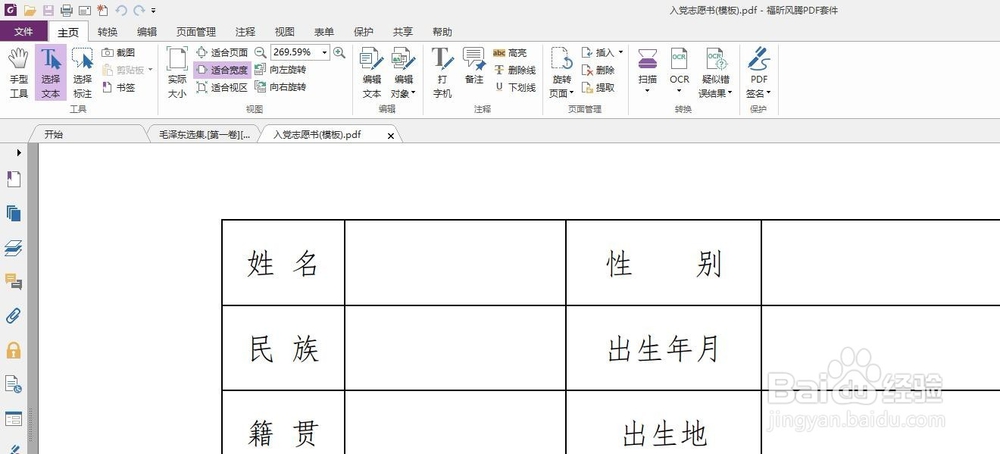Open the Comments panel in left sidebar
Image resolution: width=1000 pixels, height=454 pixels.
tap(13, 281)
